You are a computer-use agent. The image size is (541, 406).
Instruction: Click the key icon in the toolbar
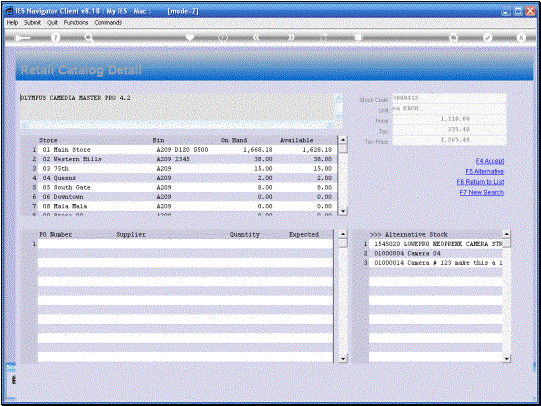(x=22, y=38)
